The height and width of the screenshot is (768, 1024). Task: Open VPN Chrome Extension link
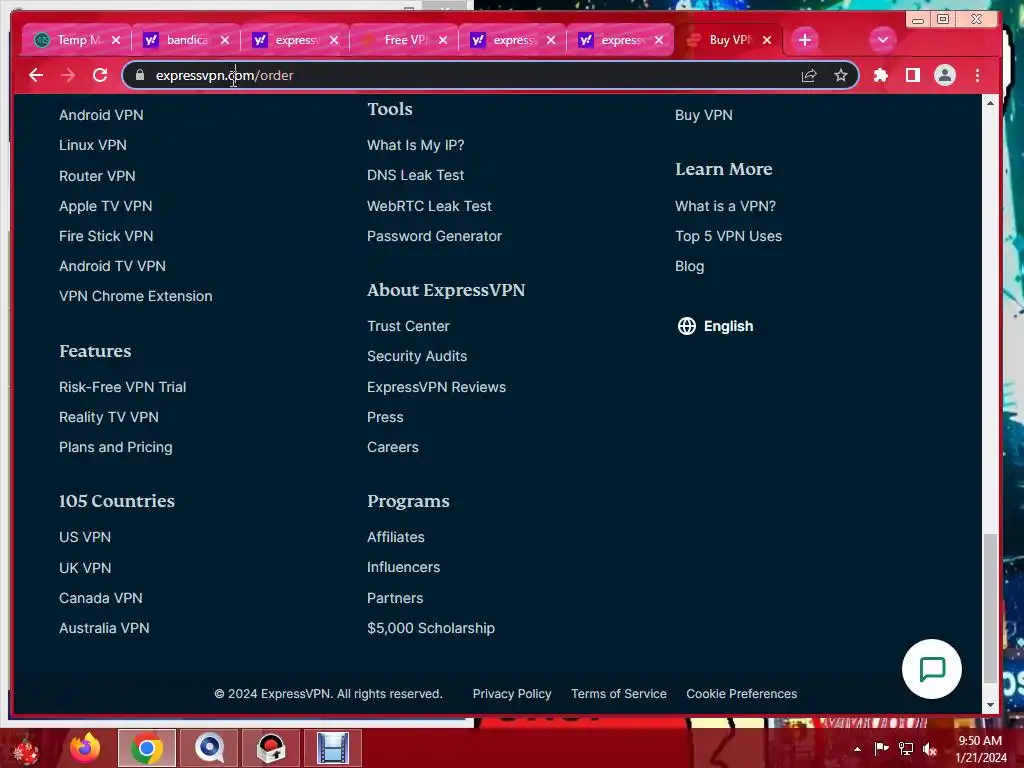tap(136, 296)
